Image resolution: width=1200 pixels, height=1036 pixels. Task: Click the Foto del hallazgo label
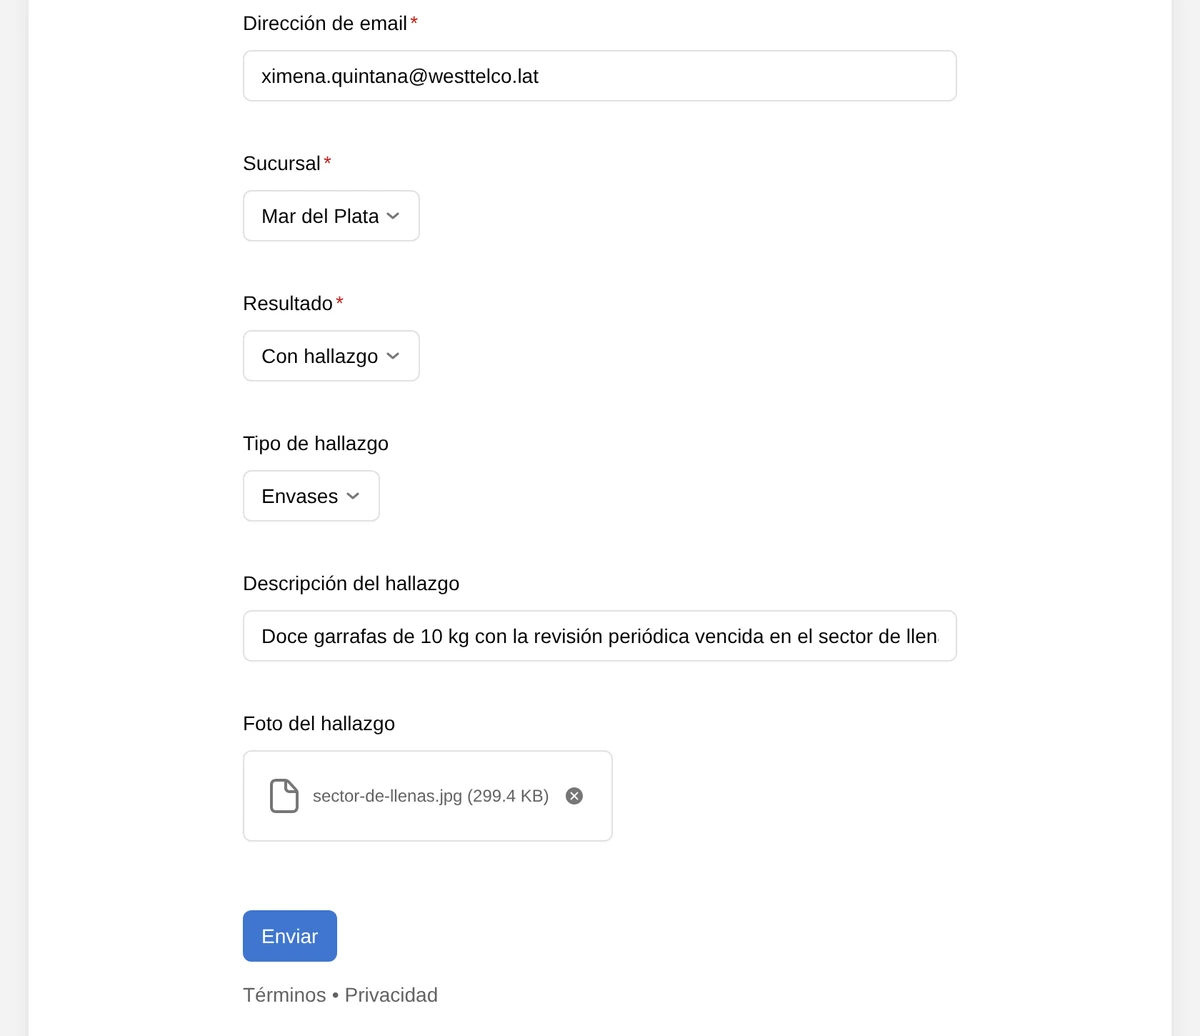click(319, 723)
